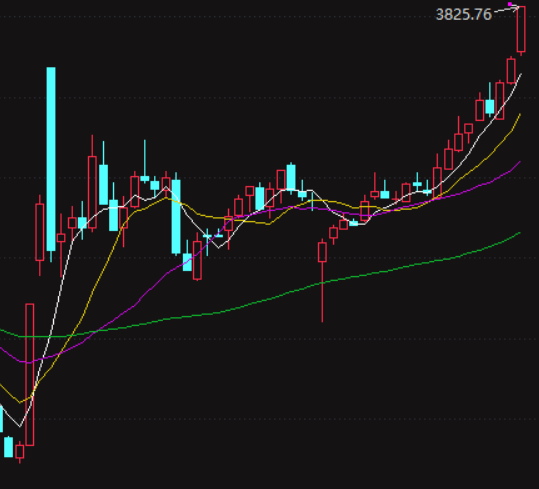Click the small red candle marking the lowest low
Viewport: 539px width, 489px height.
click(20, 452)
